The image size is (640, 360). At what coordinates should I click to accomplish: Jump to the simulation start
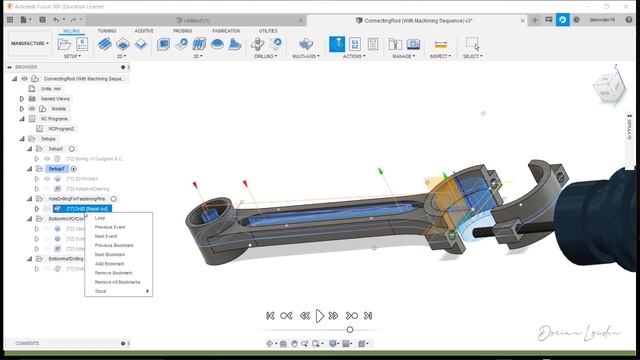[x=270, y=316]
